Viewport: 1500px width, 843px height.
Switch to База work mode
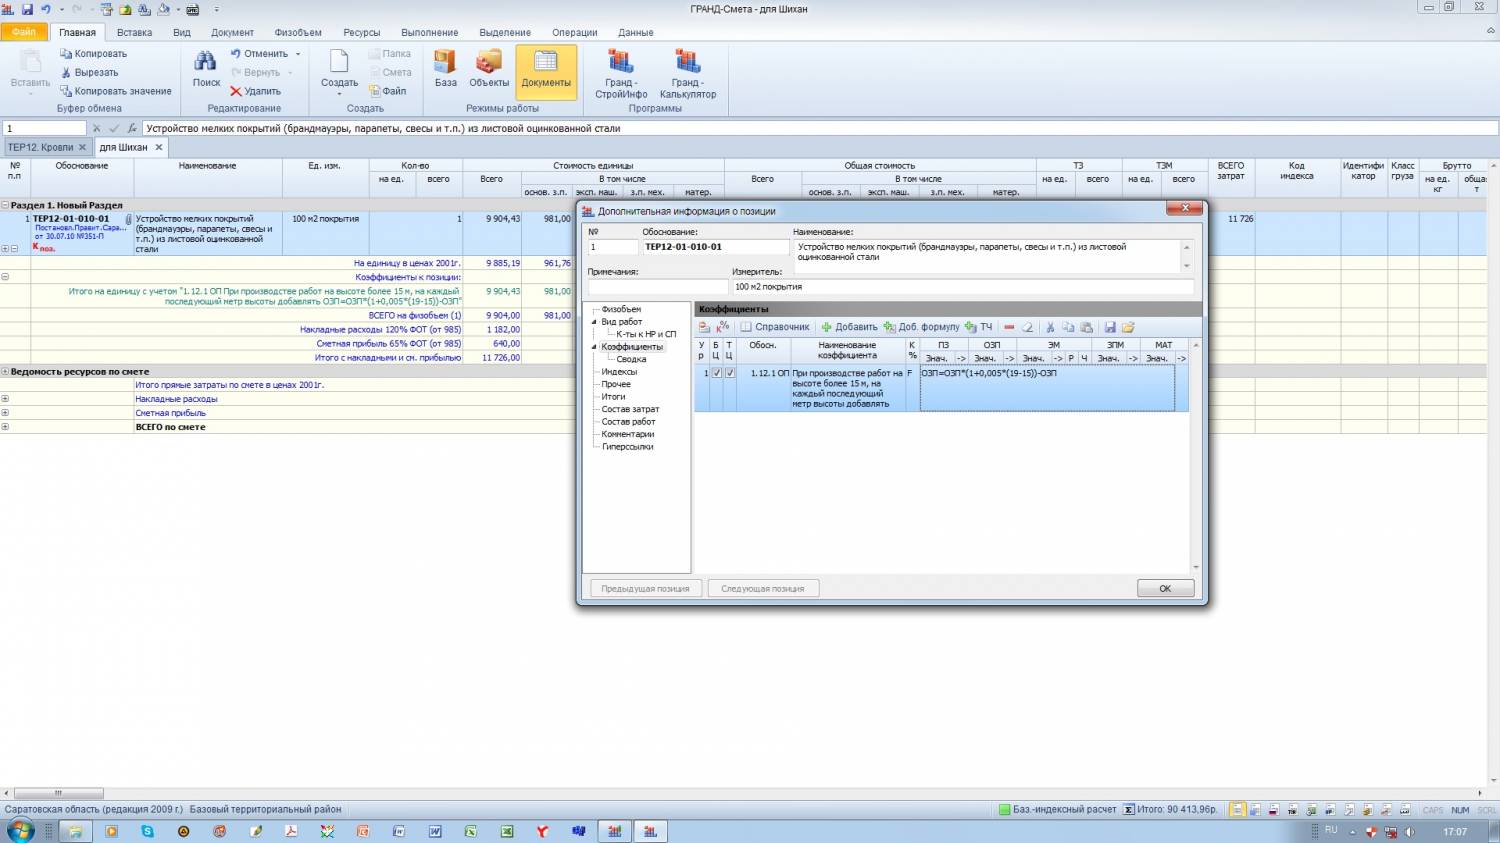coord(446,68)
